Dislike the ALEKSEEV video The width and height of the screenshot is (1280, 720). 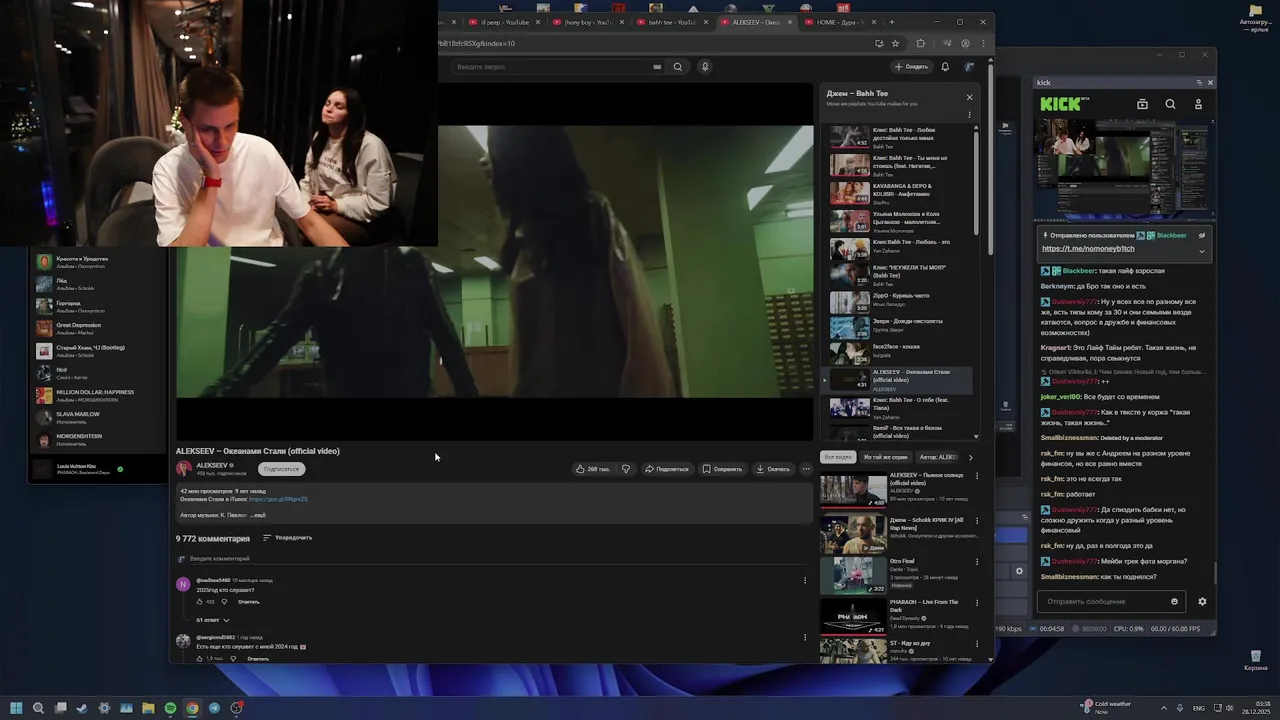click(626, 469)
